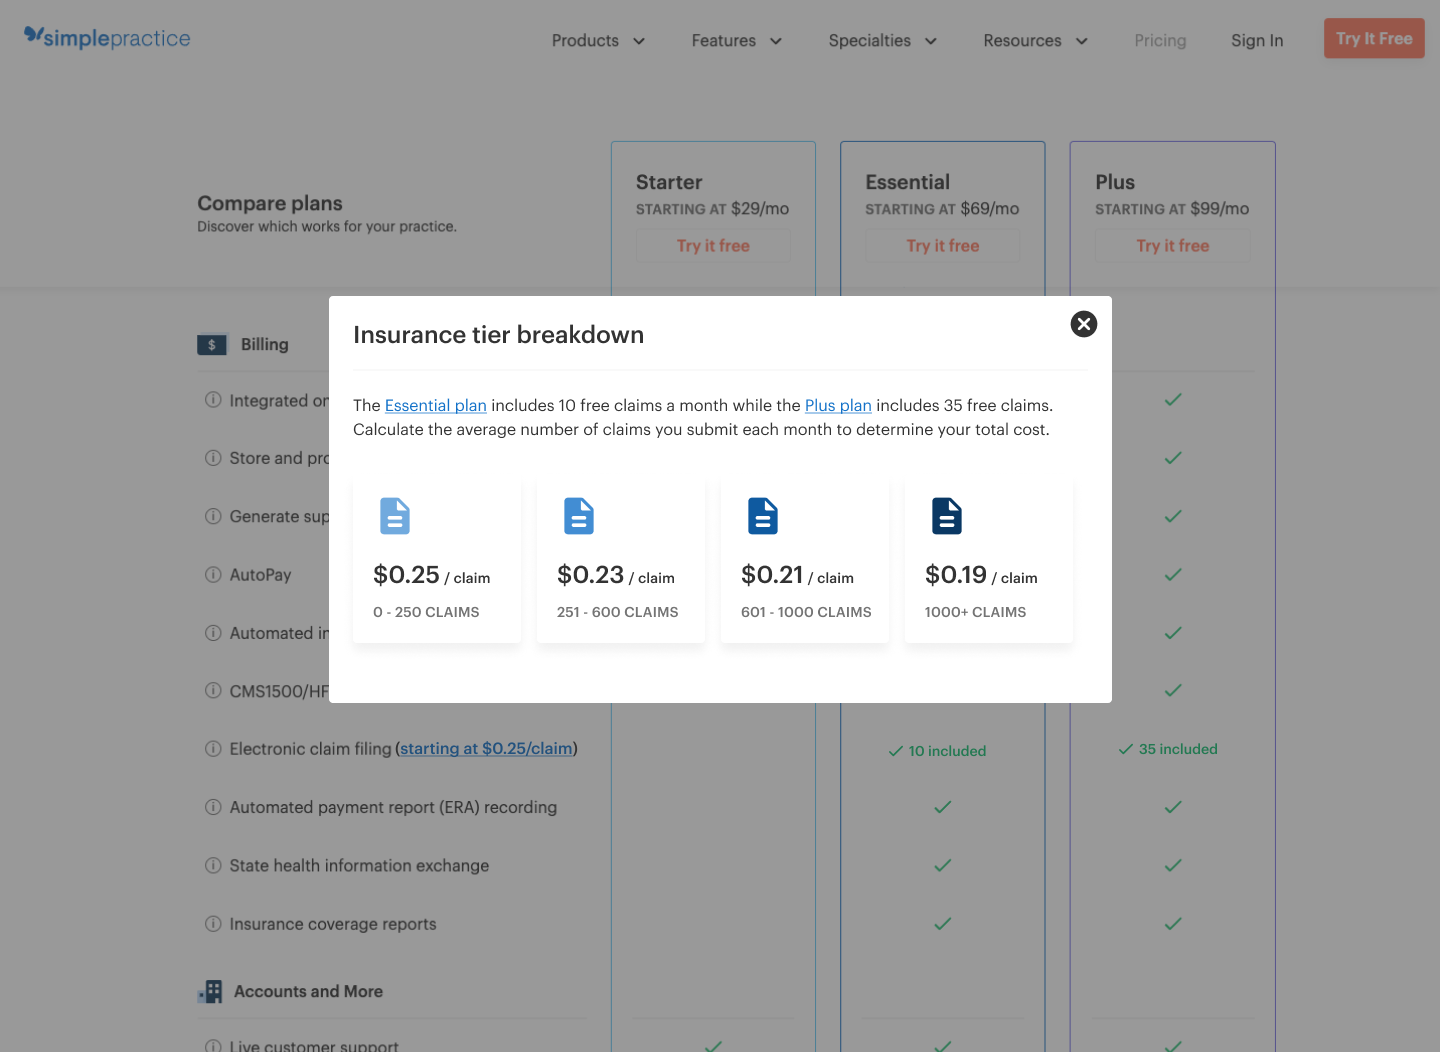Image resolution: width=1440 pixels, height=1052 pixels.
Task: Close the Insurance tier breakdown dialog
Action: point(1084,324)
